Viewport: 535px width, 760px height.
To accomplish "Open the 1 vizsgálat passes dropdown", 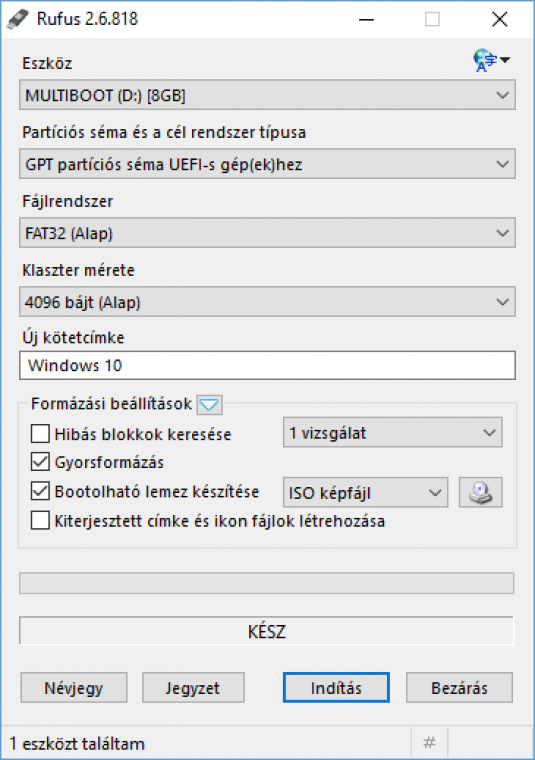I will click(x=393, y=432).
